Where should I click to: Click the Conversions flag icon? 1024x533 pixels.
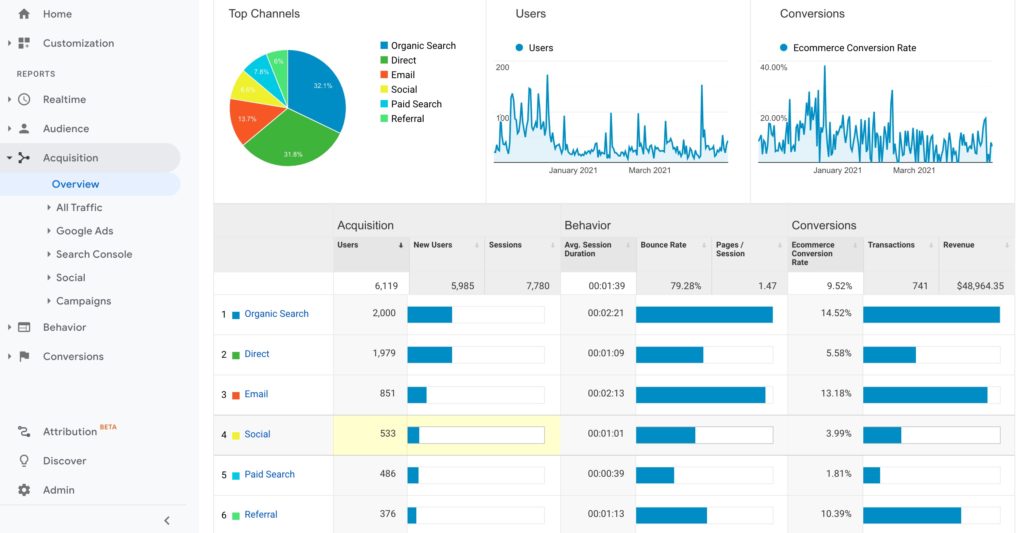[x=24, y=356]
